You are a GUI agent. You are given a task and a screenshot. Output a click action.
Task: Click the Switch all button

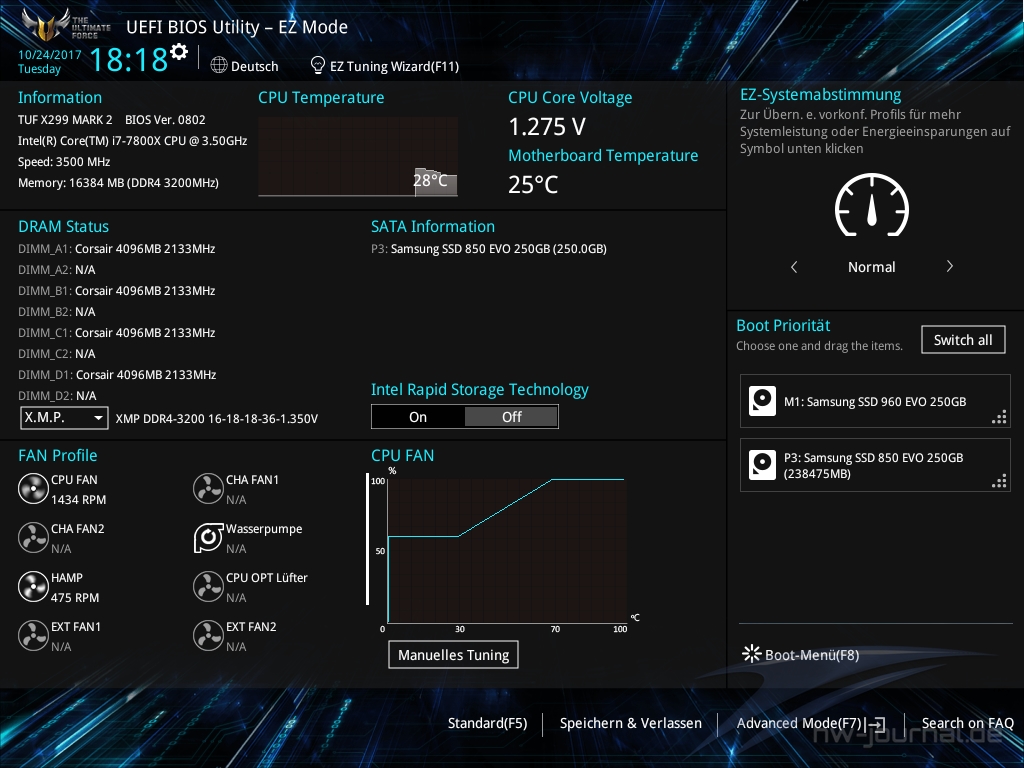click(x=963, y=340)
